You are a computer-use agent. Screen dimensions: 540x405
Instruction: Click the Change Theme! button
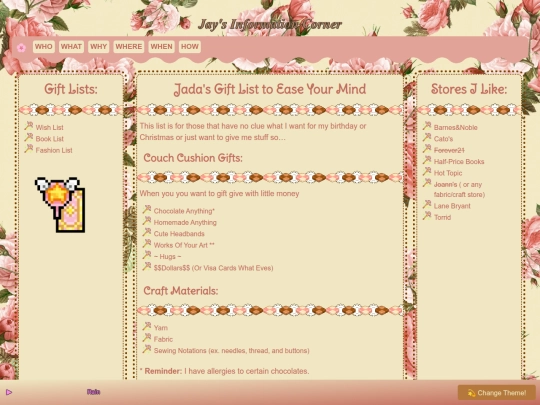[497, 393]
